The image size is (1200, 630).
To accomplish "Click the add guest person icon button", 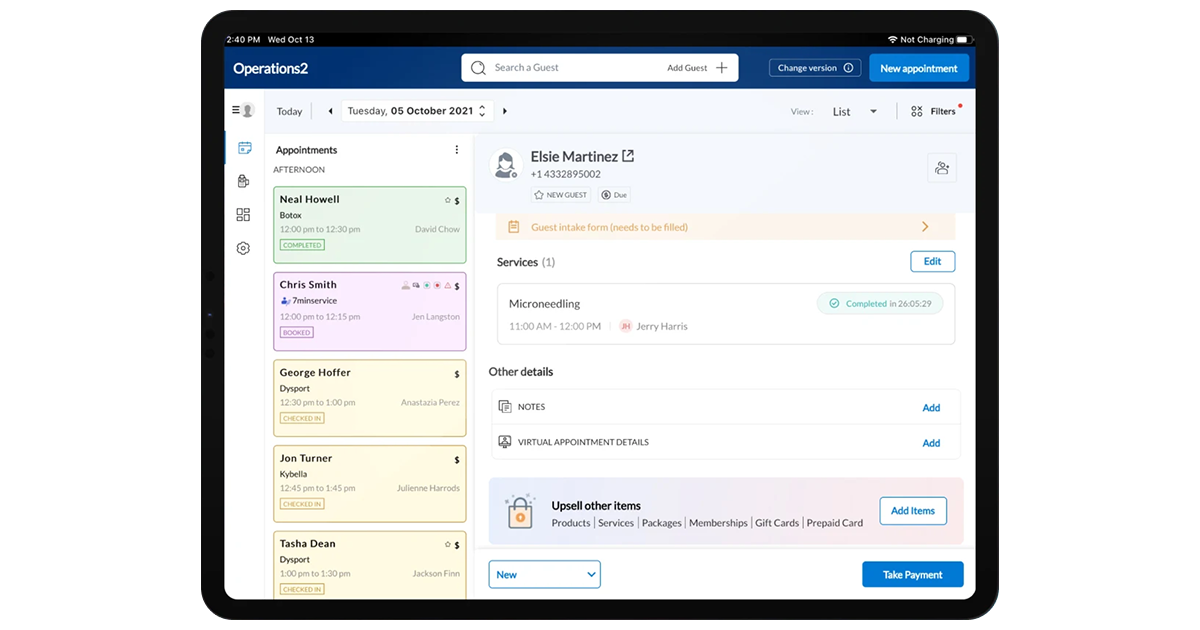I will pyautogui.click(x=942, y=168).
